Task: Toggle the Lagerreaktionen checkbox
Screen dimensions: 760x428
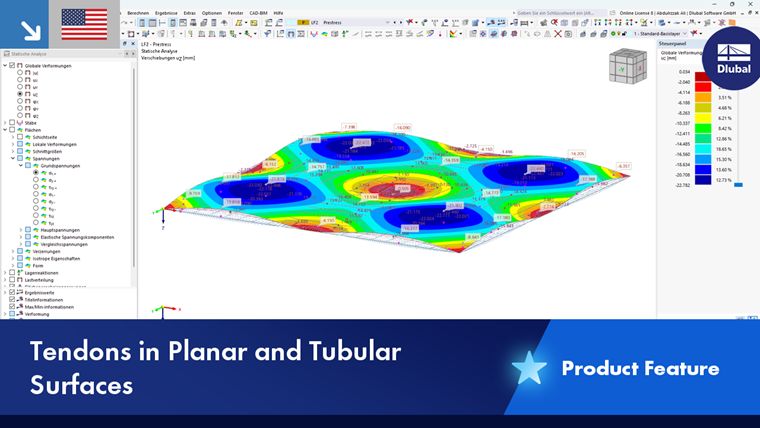Action: [12, 273]
